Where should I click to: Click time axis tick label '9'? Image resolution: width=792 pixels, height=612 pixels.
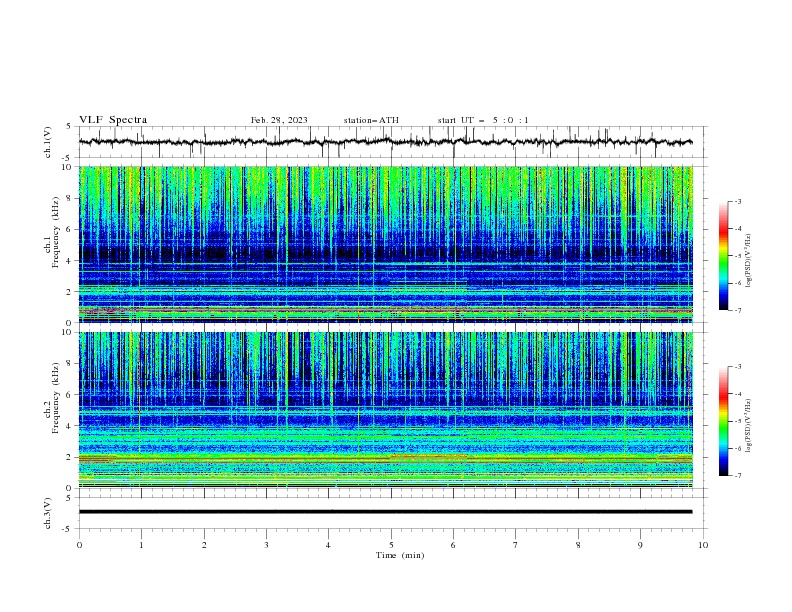[x=640, y=545]
